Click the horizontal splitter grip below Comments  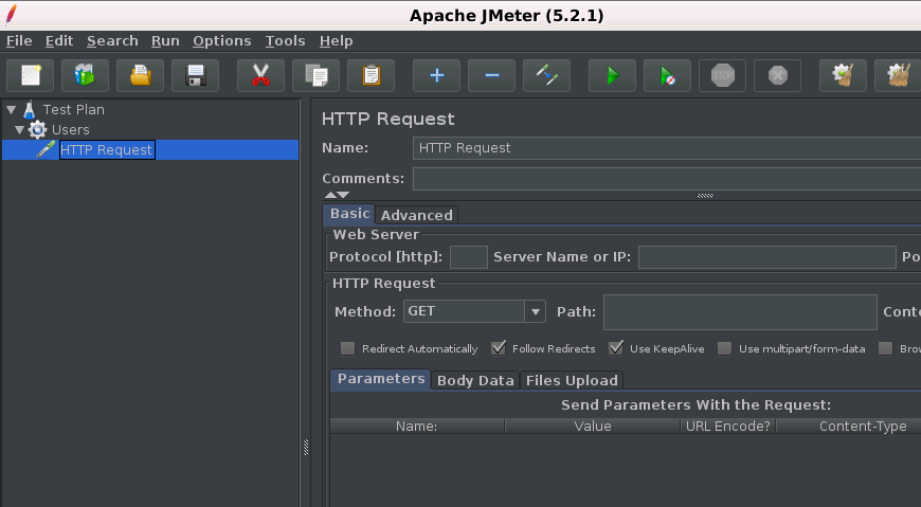(705, 196)
